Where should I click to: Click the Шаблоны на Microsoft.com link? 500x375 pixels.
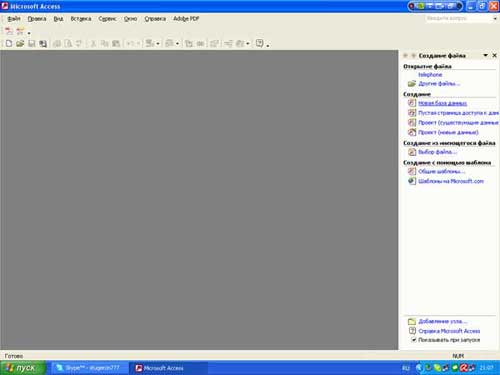(x=451, y=181)
